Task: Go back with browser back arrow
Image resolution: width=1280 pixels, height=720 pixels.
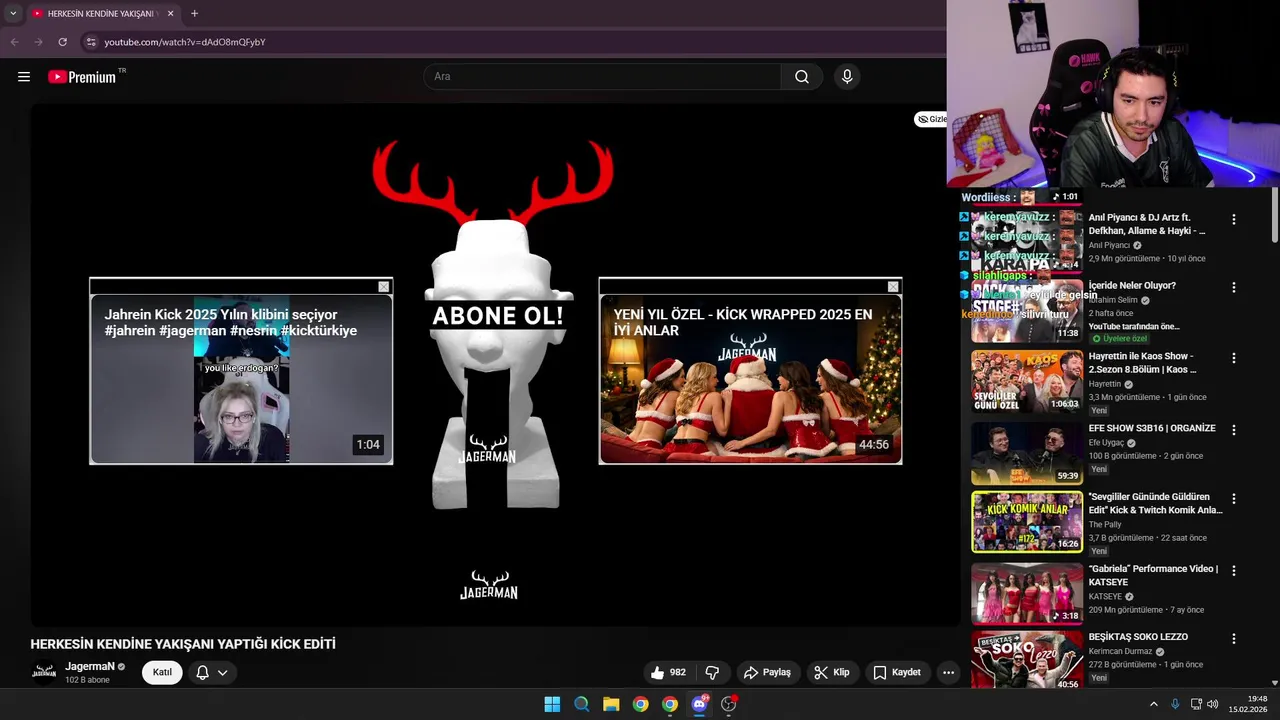Action: click(14, 42)
